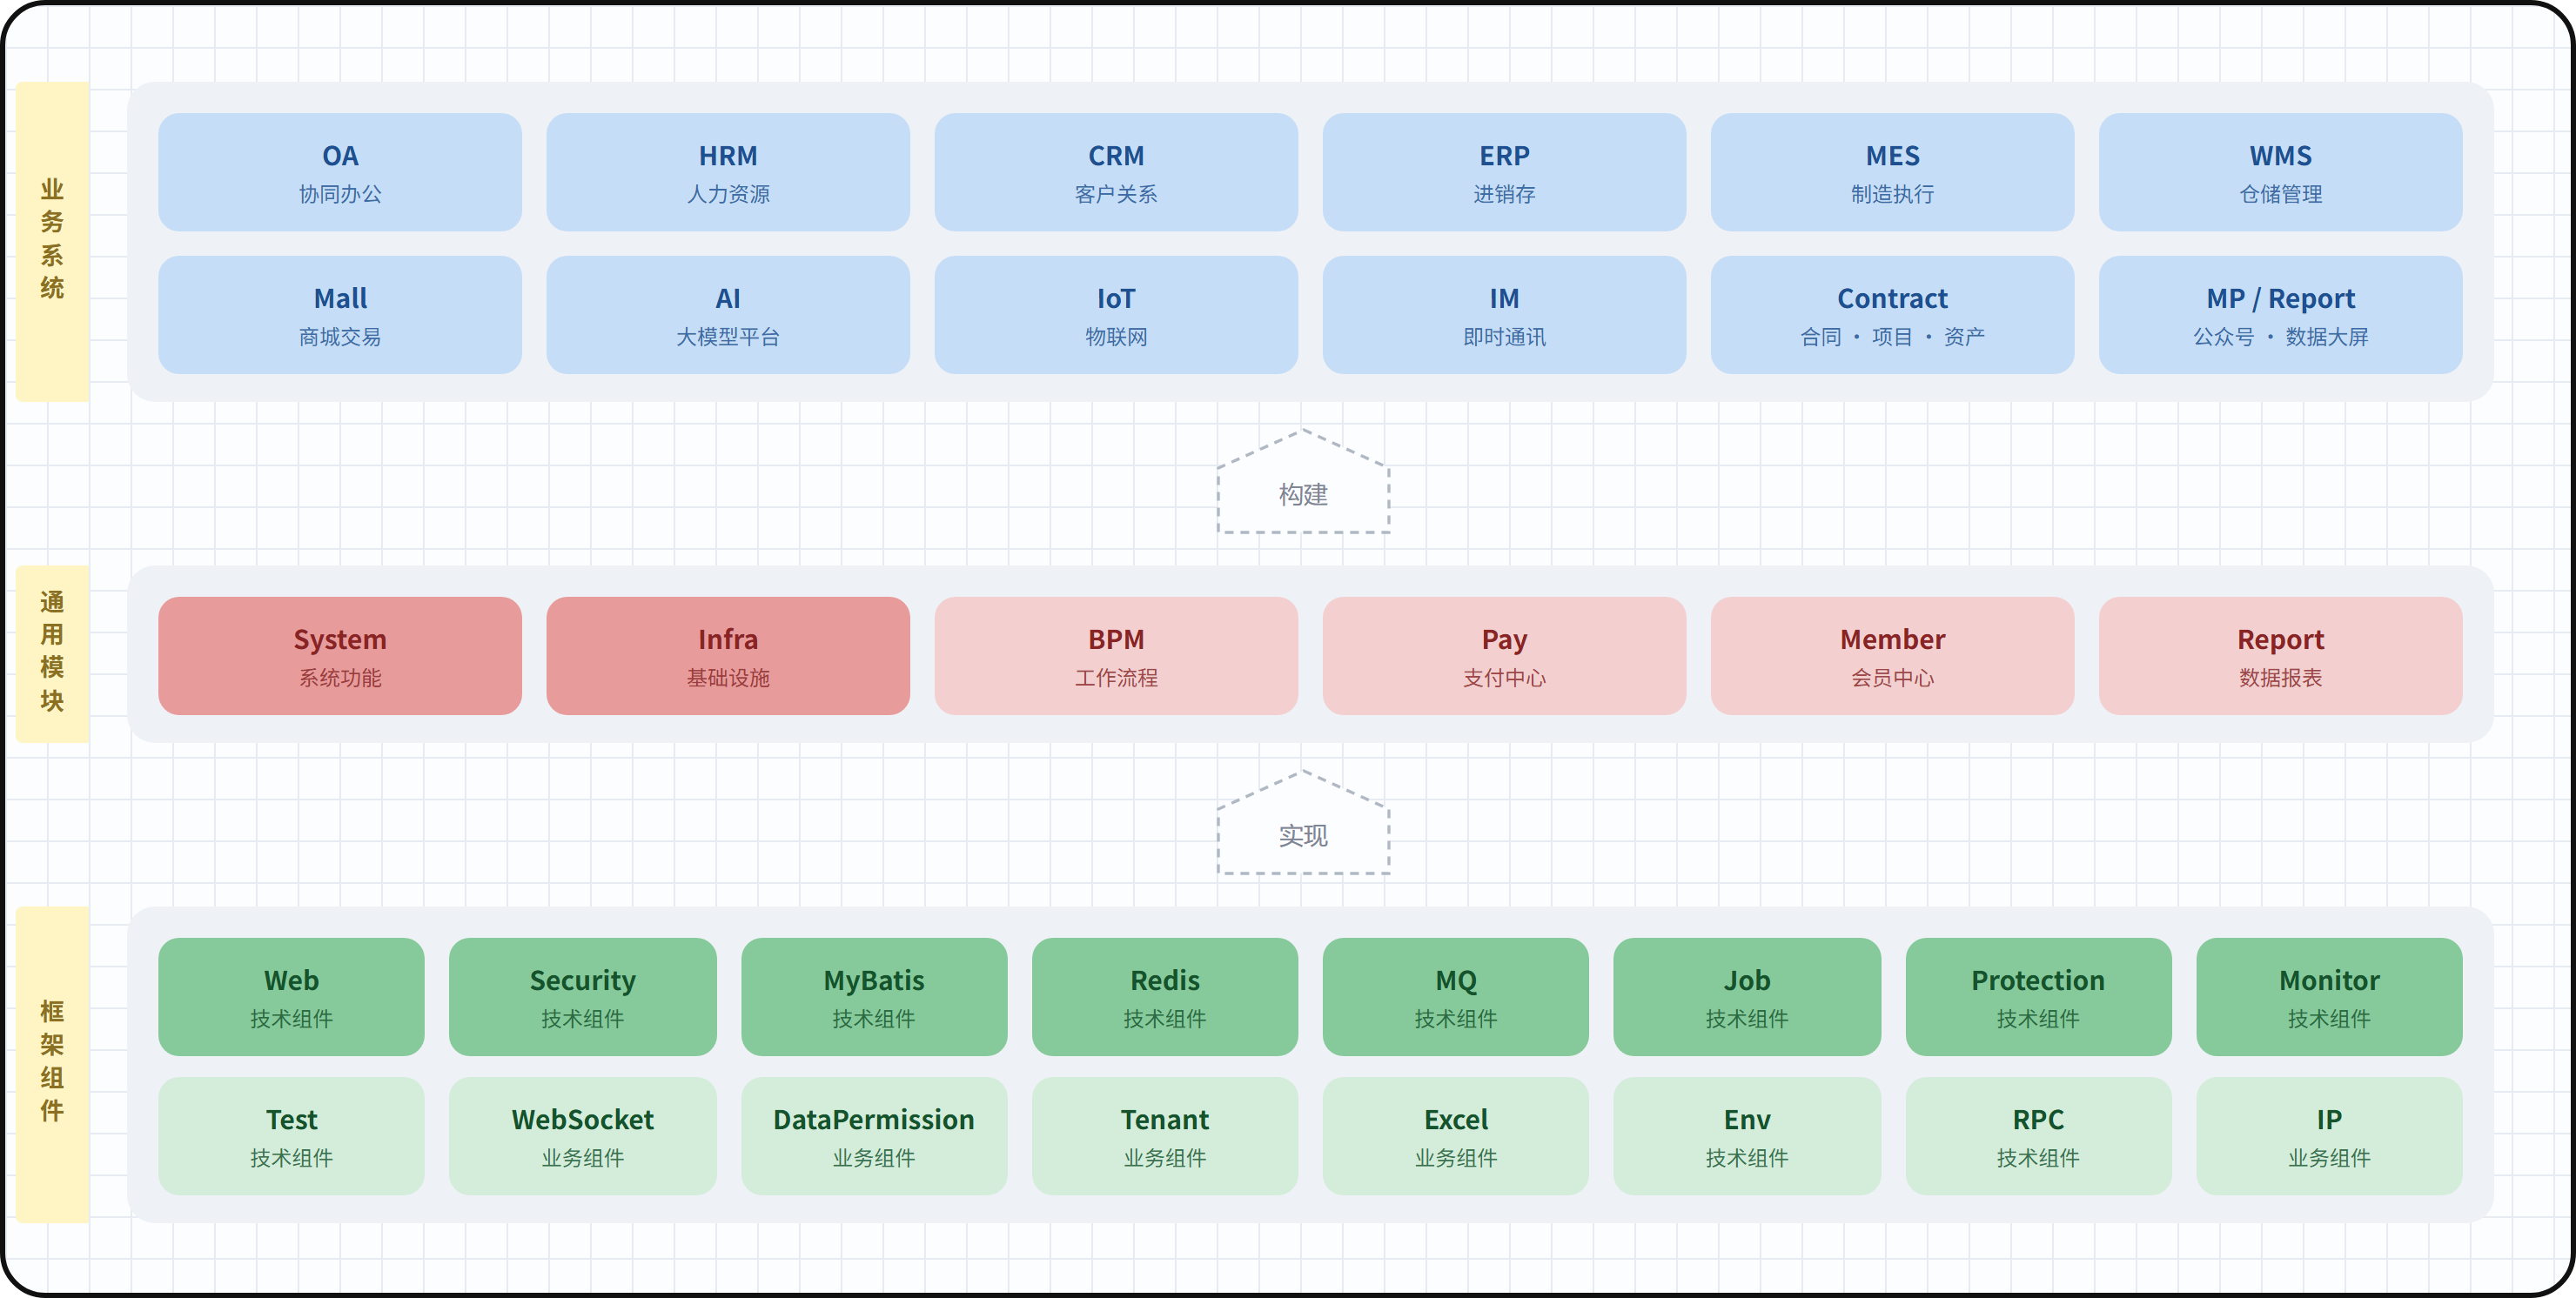
Task: Click the Redis component block
Action: pos(1165,997)
